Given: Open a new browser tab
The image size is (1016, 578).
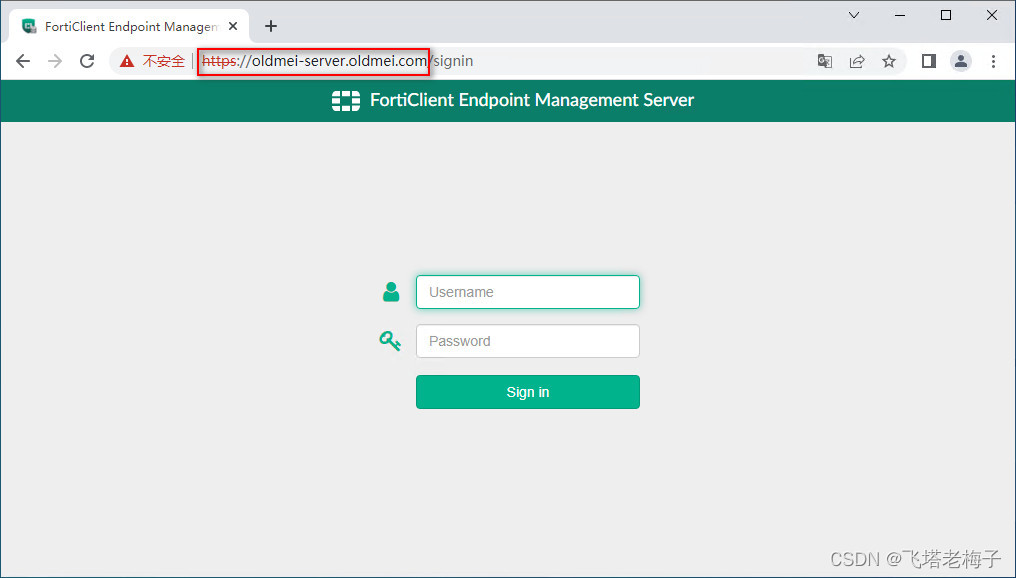Looking at the screenshot, I should [x=270, y=25].
